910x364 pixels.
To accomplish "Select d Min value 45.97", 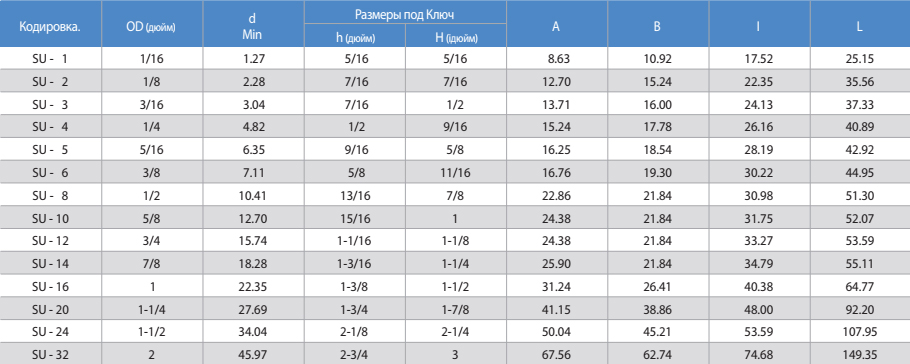I will 253,354.
